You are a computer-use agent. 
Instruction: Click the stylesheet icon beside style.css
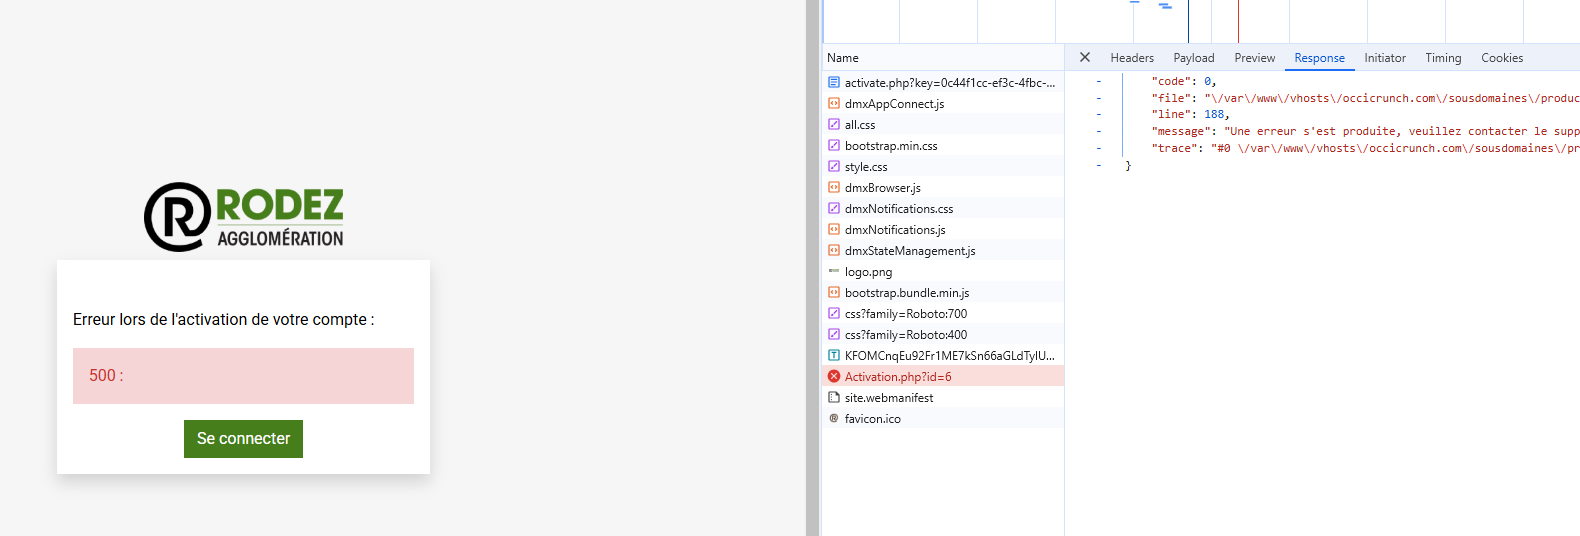point(834,166)
